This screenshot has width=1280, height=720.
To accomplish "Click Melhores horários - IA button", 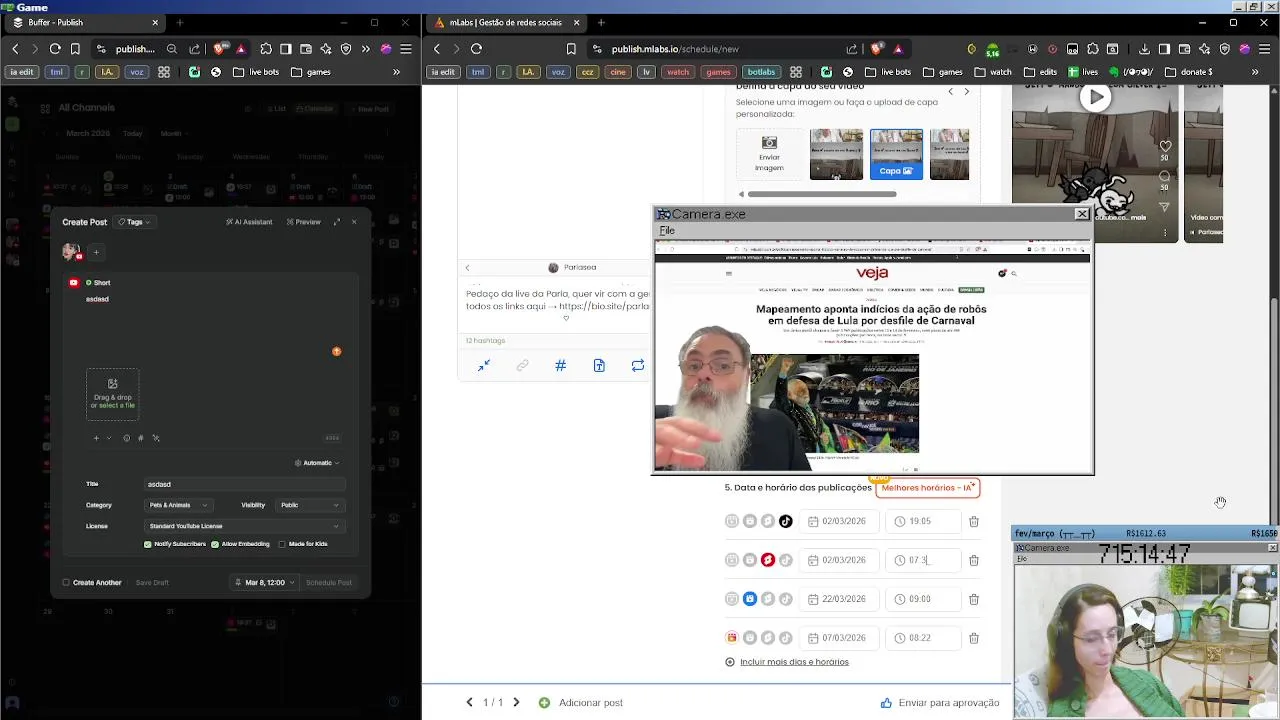I will click(927, 487).
